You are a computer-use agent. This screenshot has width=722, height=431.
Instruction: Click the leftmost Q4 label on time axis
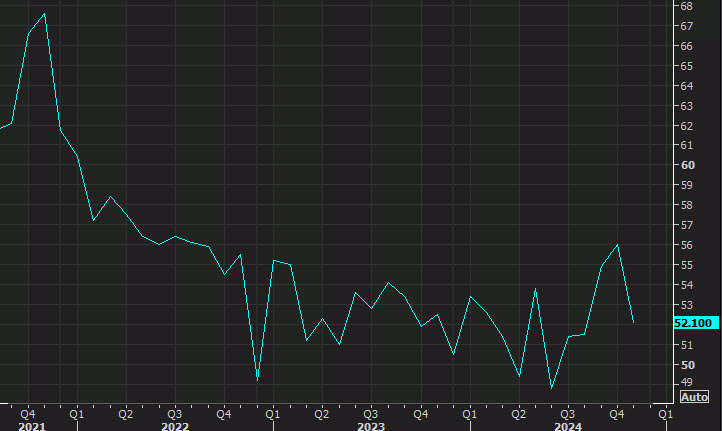tap(27, 412)
